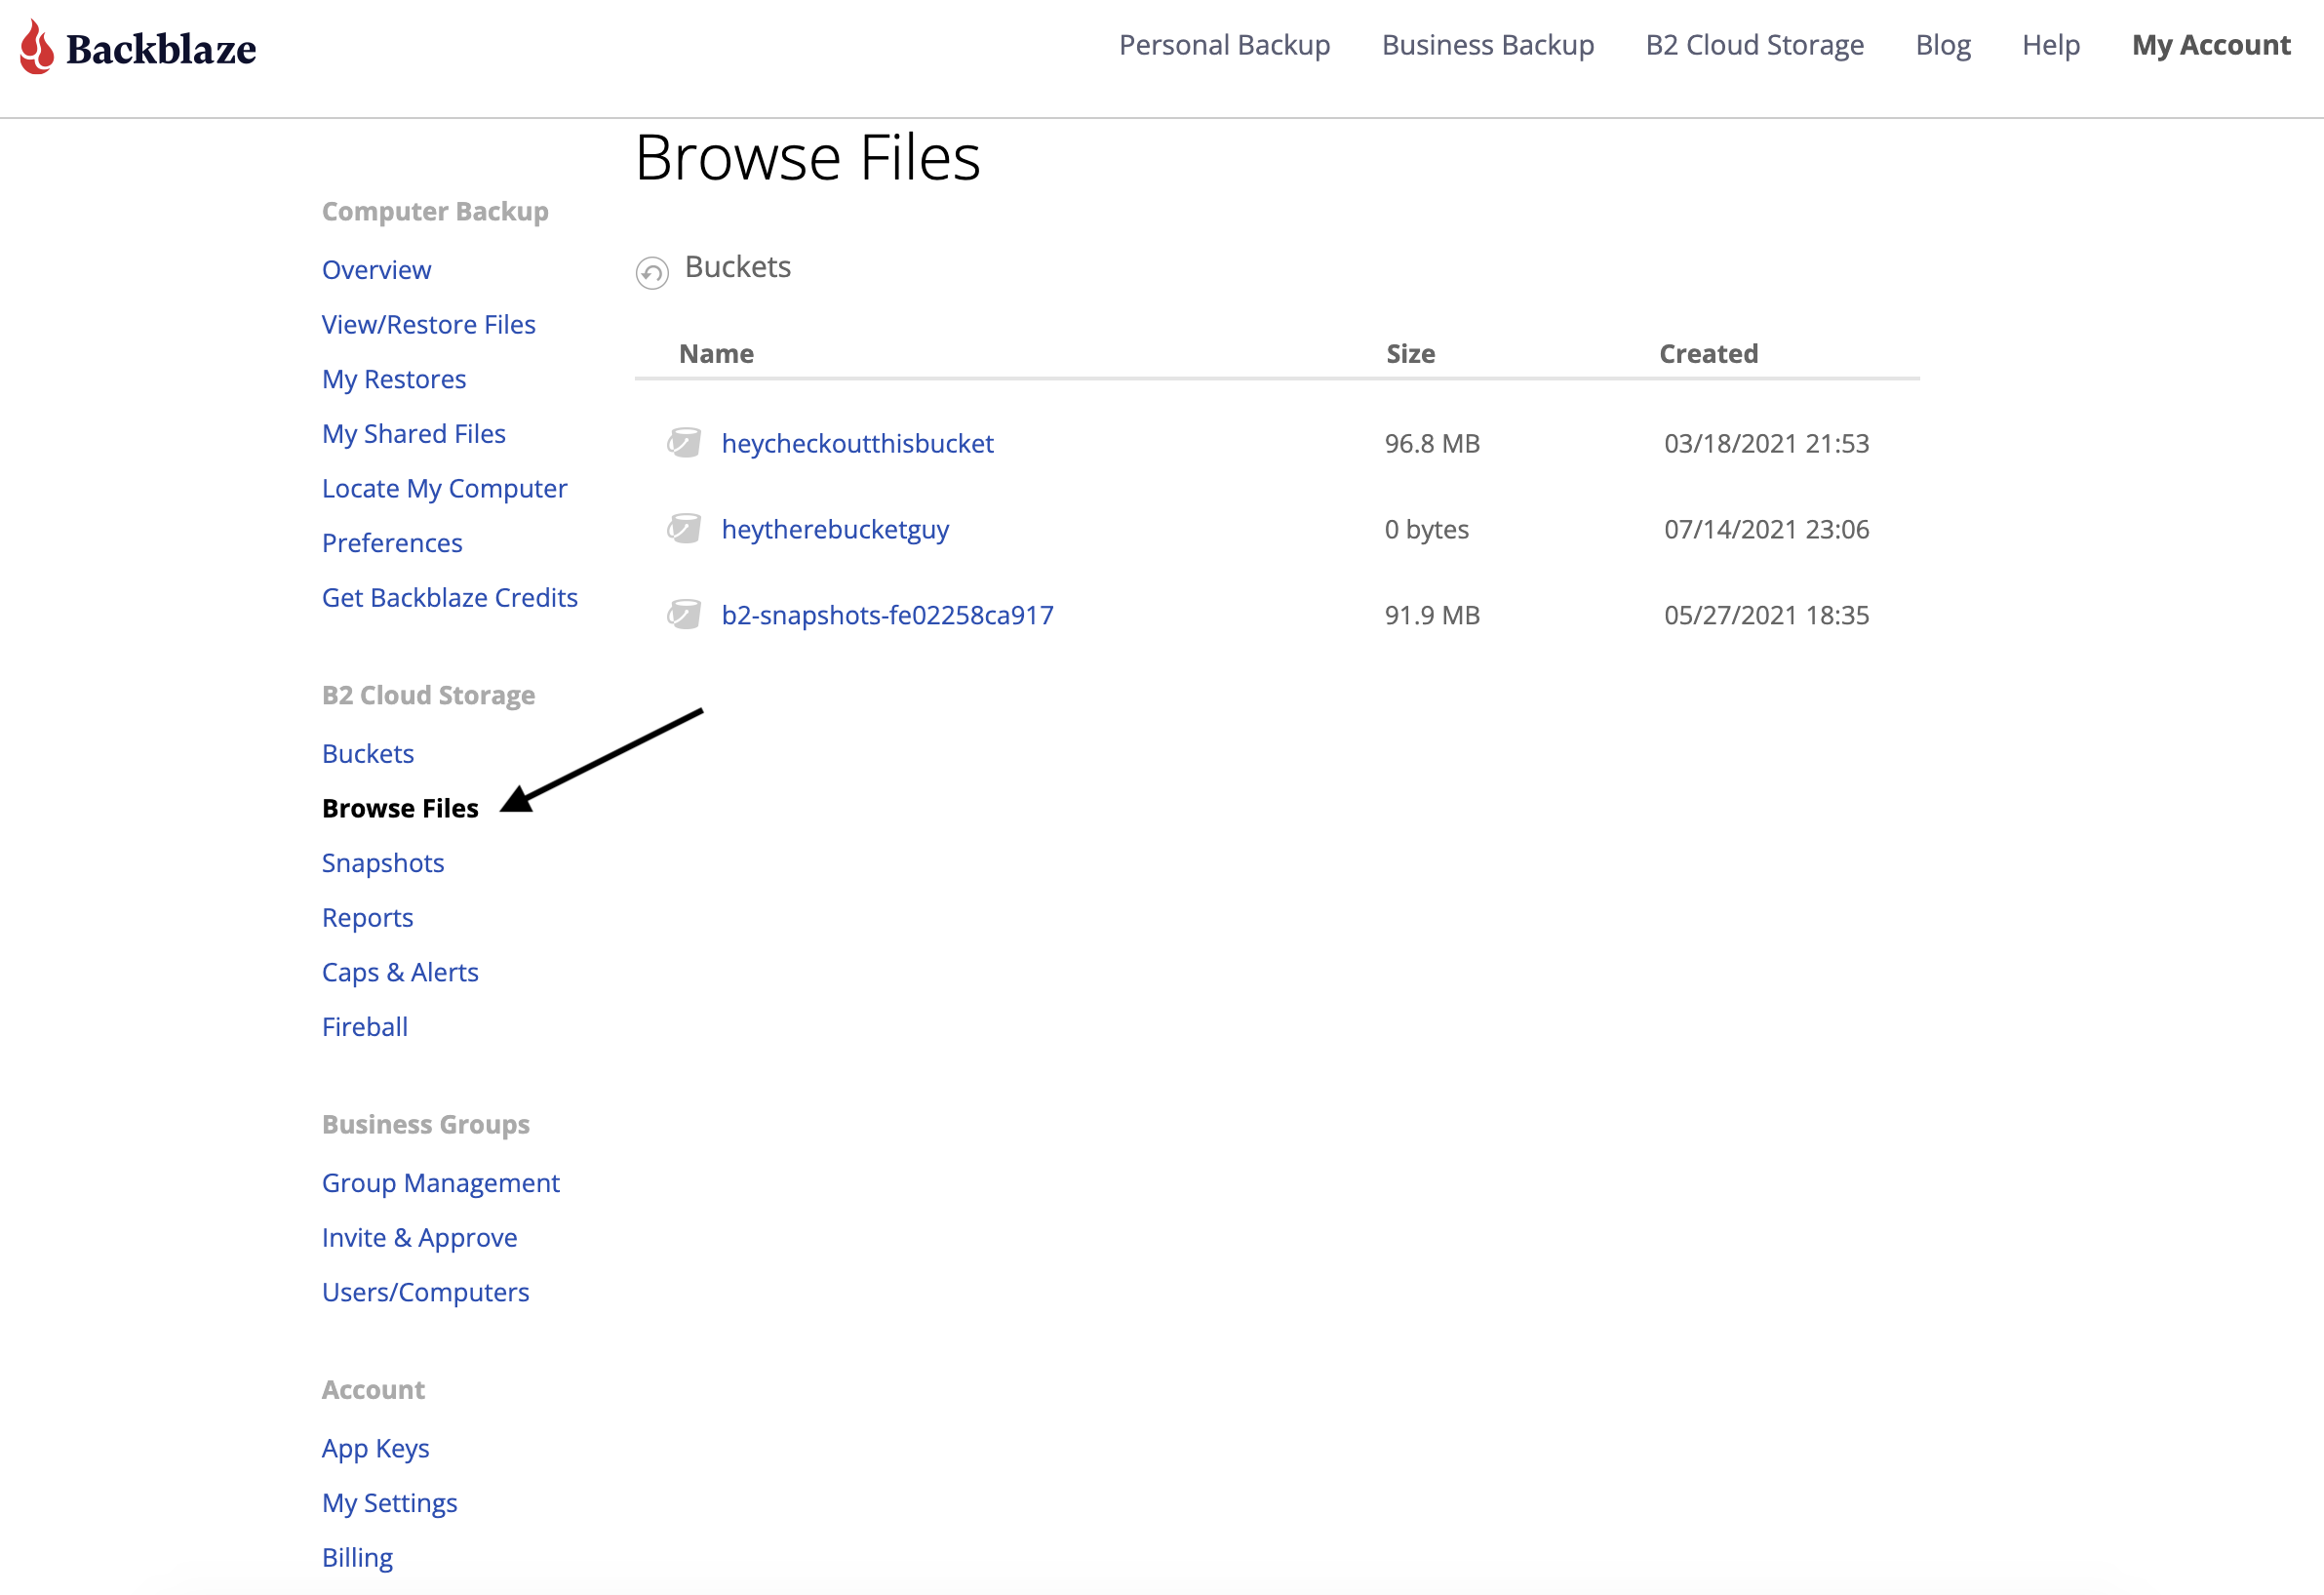Screen dimensions: 2324x1595
Task: Open Caps & Alerts settings
Action: click(x=400, y=972)
